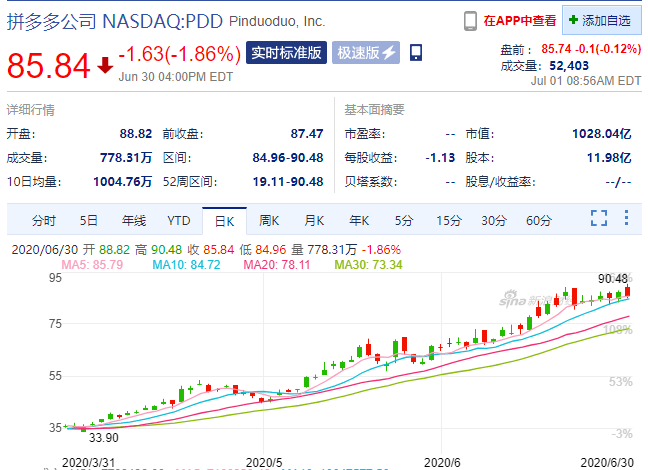Image resolution: width=648 pixels, height=470 pixels.
Task: Open the YTD chart tab
Action: [179, 220]
